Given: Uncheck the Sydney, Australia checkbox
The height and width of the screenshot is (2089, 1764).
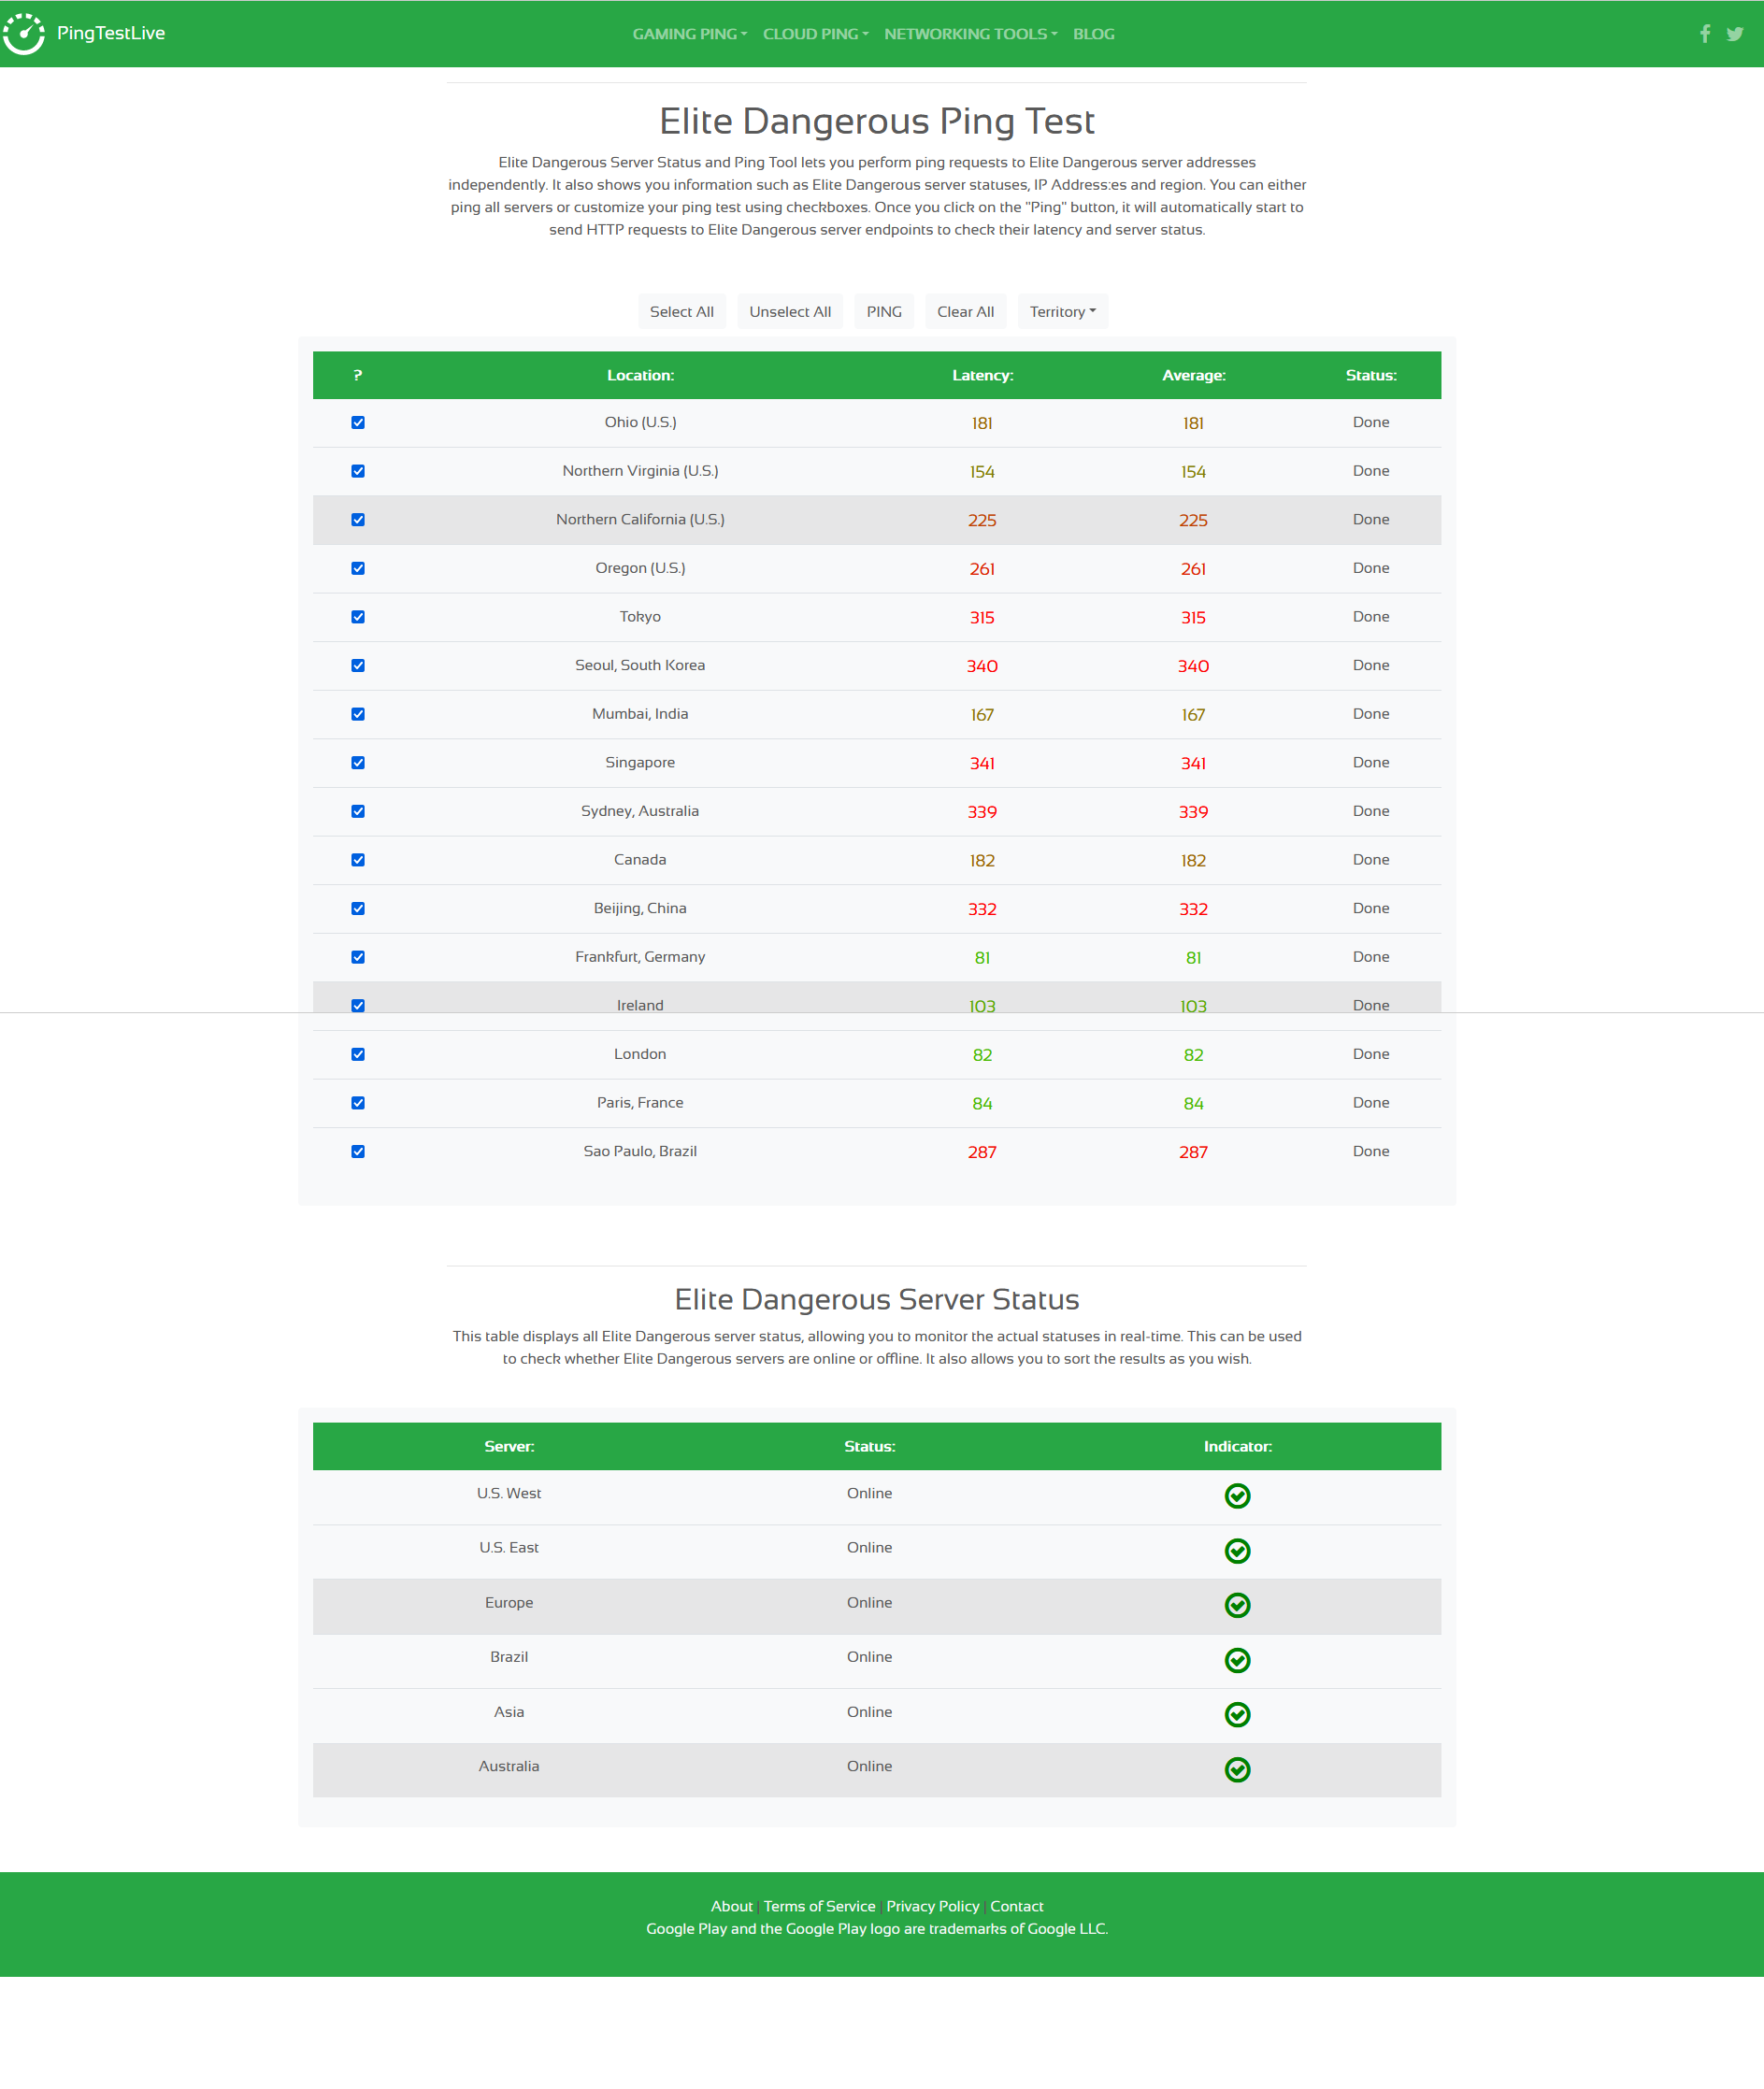Looking at the screenshot, I should click(x=358, y=811).
